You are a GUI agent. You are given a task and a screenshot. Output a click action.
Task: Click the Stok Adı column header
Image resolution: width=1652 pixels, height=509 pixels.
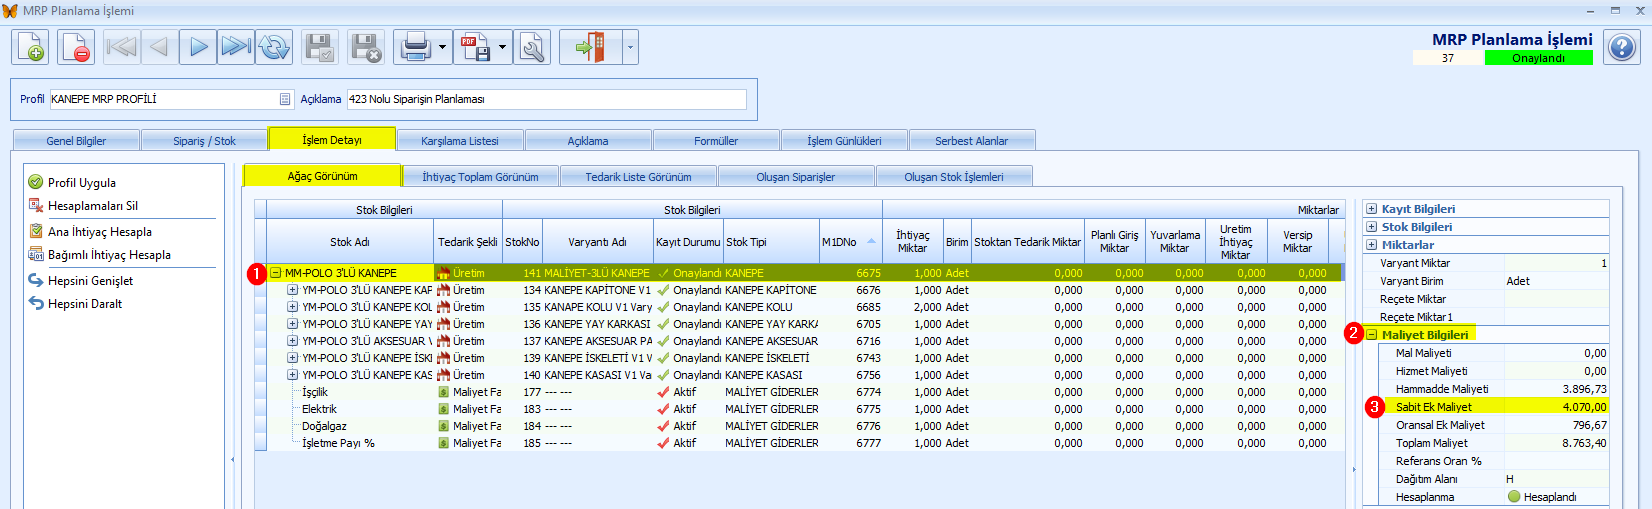[350, 242]
